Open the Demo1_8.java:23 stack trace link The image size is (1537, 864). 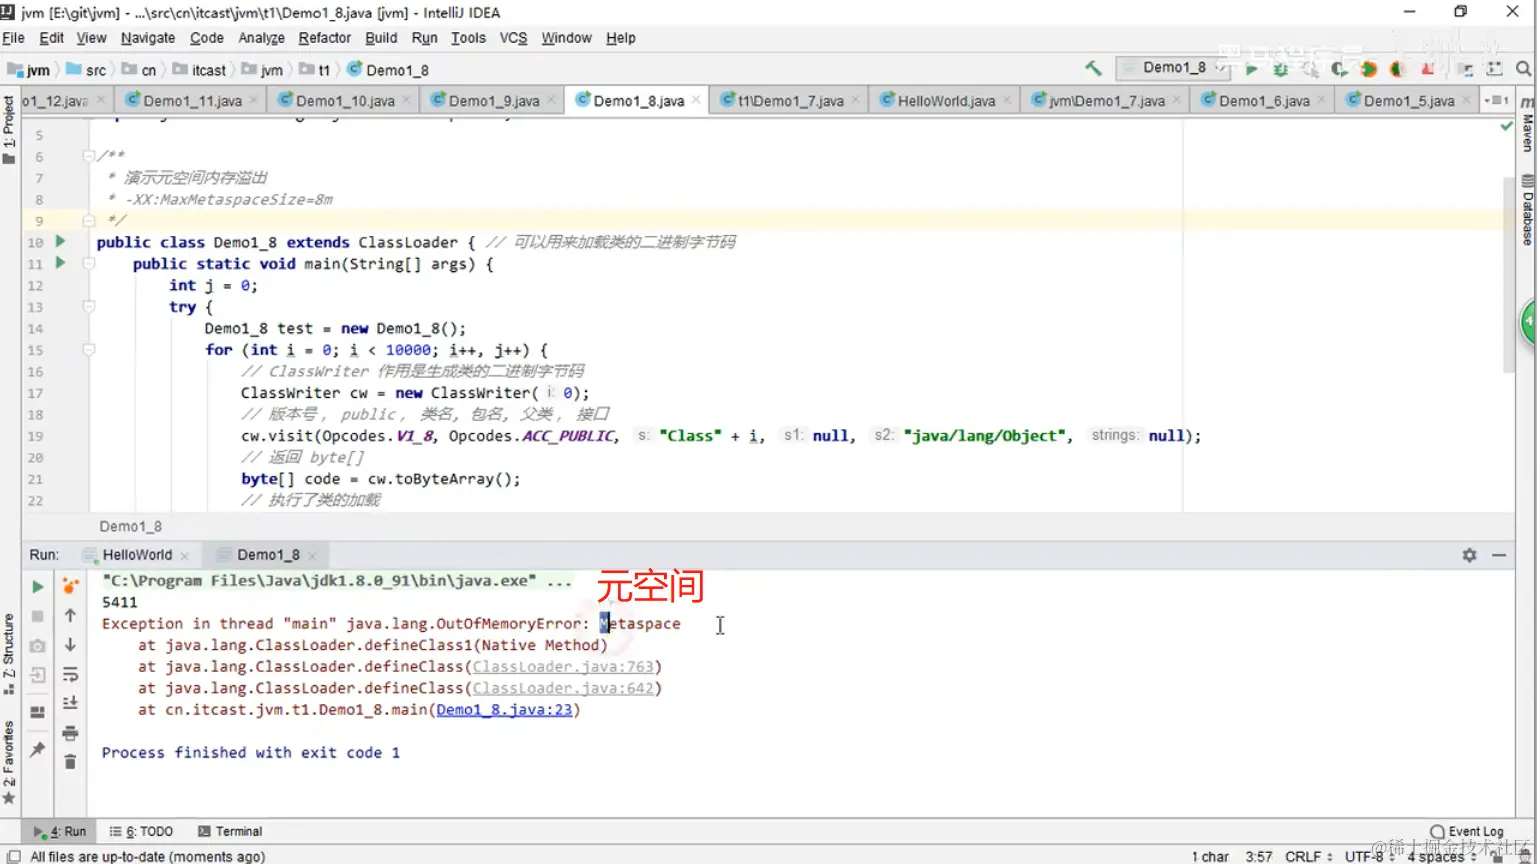504,710
